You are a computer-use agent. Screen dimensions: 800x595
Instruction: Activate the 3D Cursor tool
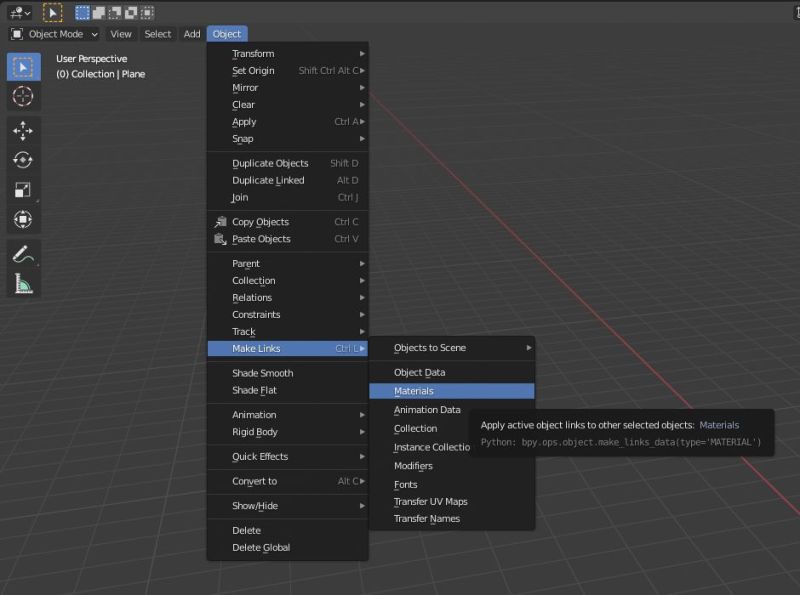[x=24, y=97]
